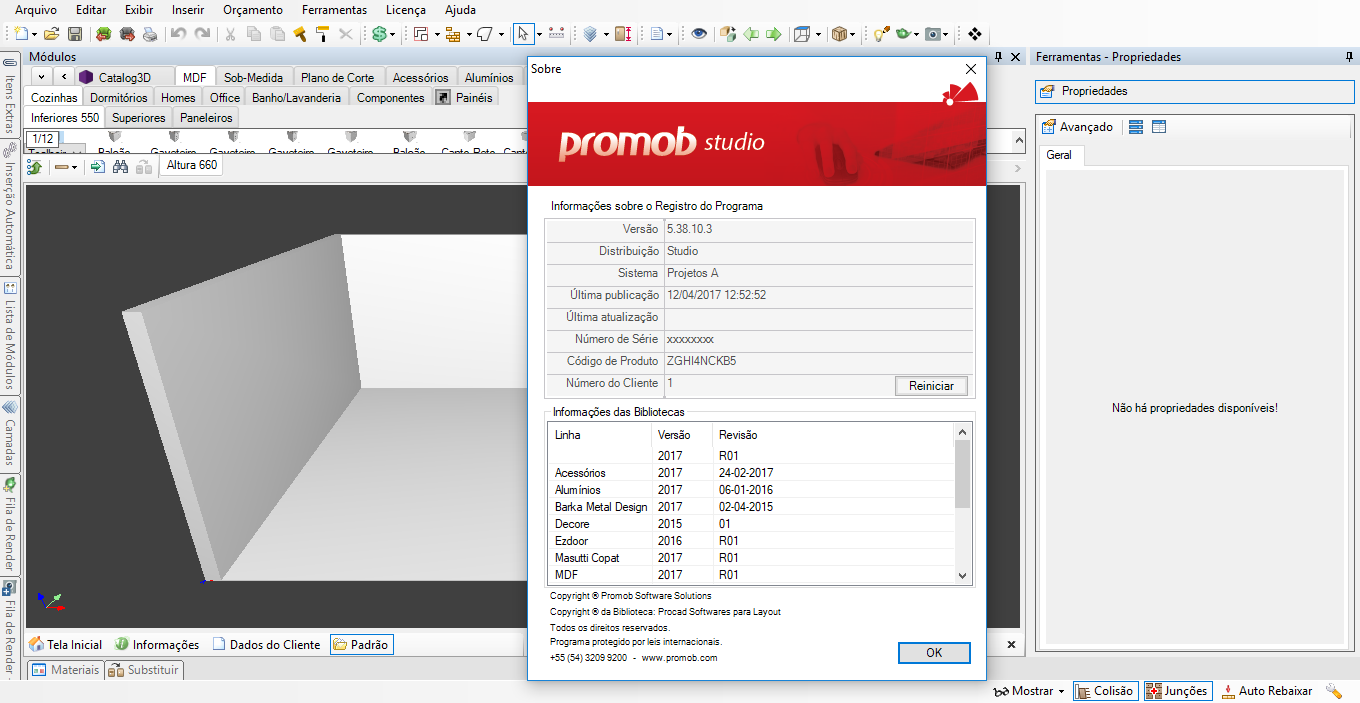Click the green up-arrow icon in Módulos toolbar

pos(35,167)
